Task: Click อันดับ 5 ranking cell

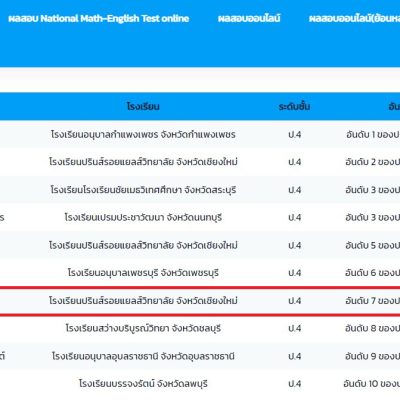Action: coord(373,245)
